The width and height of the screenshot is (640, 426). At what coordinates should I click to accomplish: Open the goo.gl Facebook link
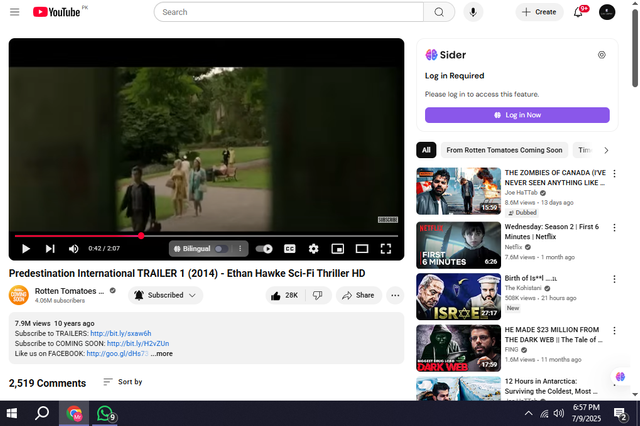click(x=117, y=354)
